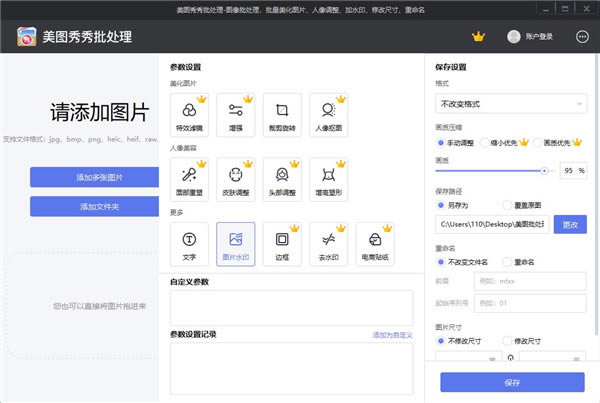Open the 面部重塑 face reshape tool
Image resolution: width=600 pixels, height=403 pixels.
[189, 179]
